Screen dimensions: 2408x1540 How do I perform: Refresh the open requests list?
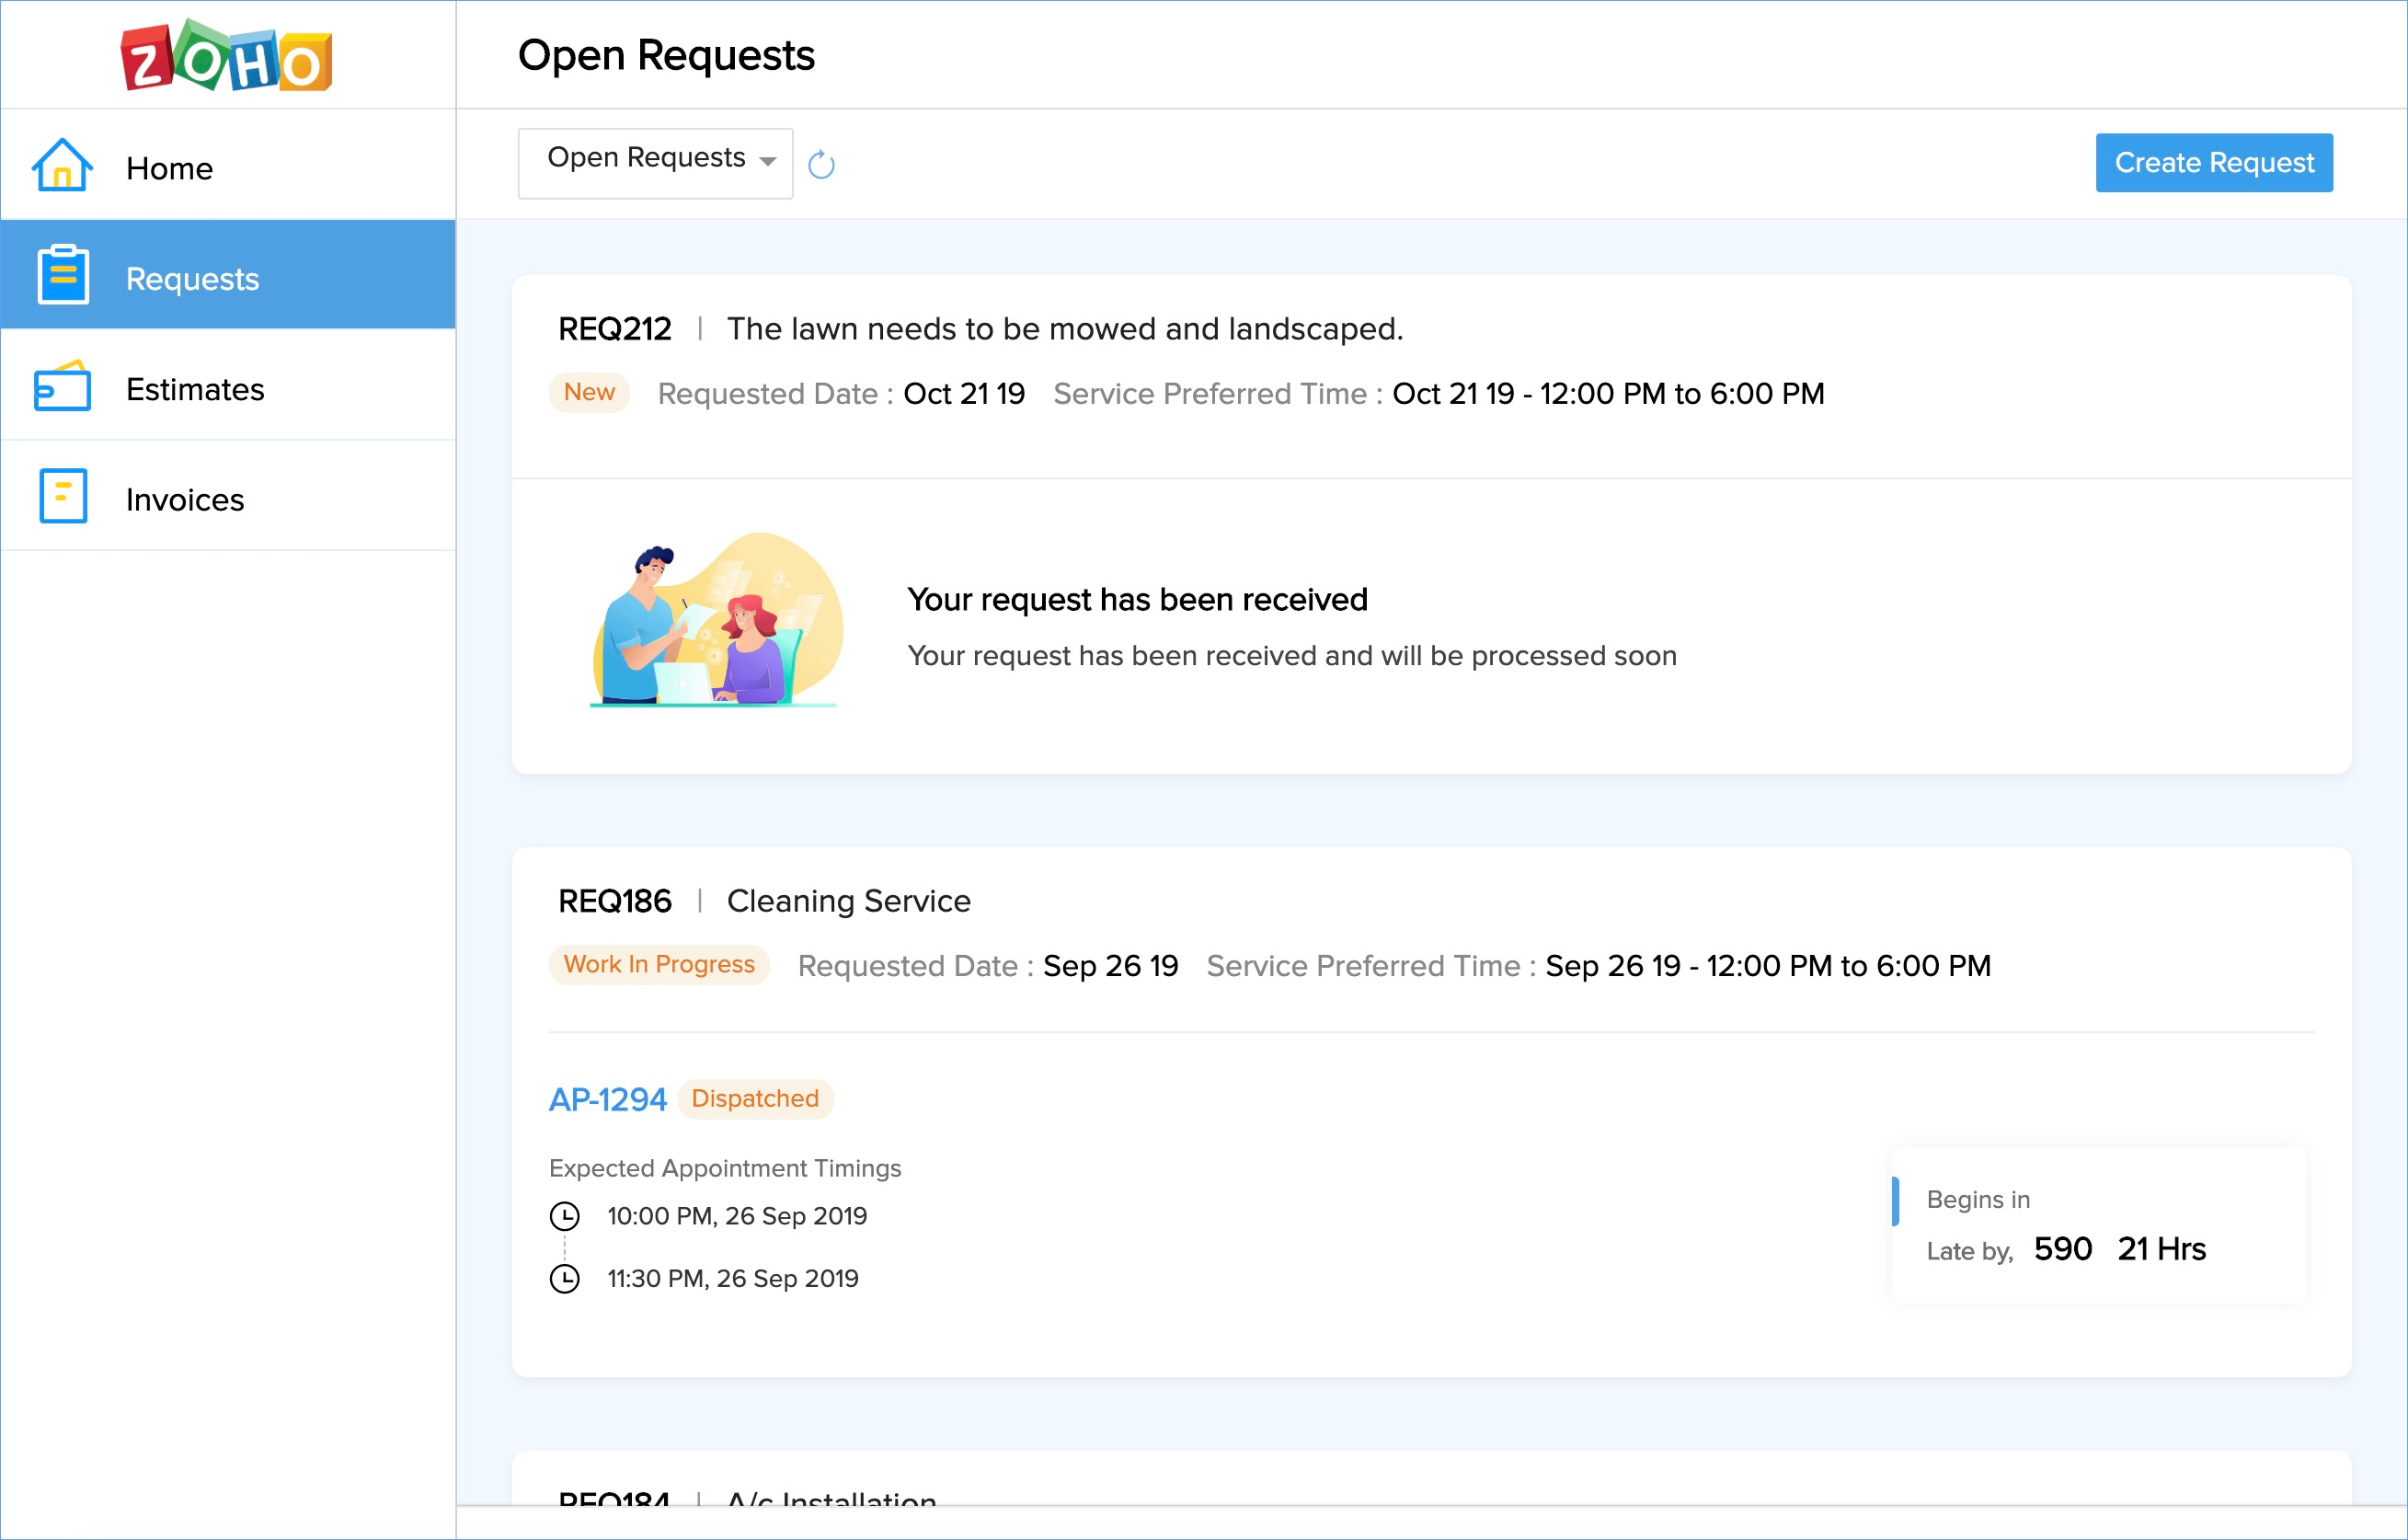821,165
